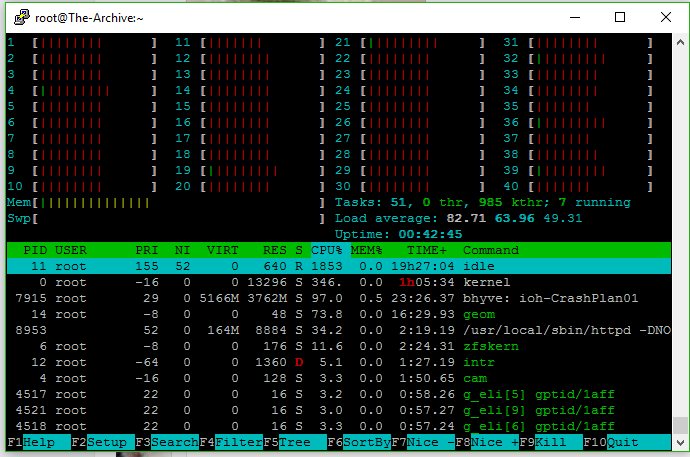Sort by the MEM% column header
The width and height of the screenshot is (690, 457).
point(367,250)
